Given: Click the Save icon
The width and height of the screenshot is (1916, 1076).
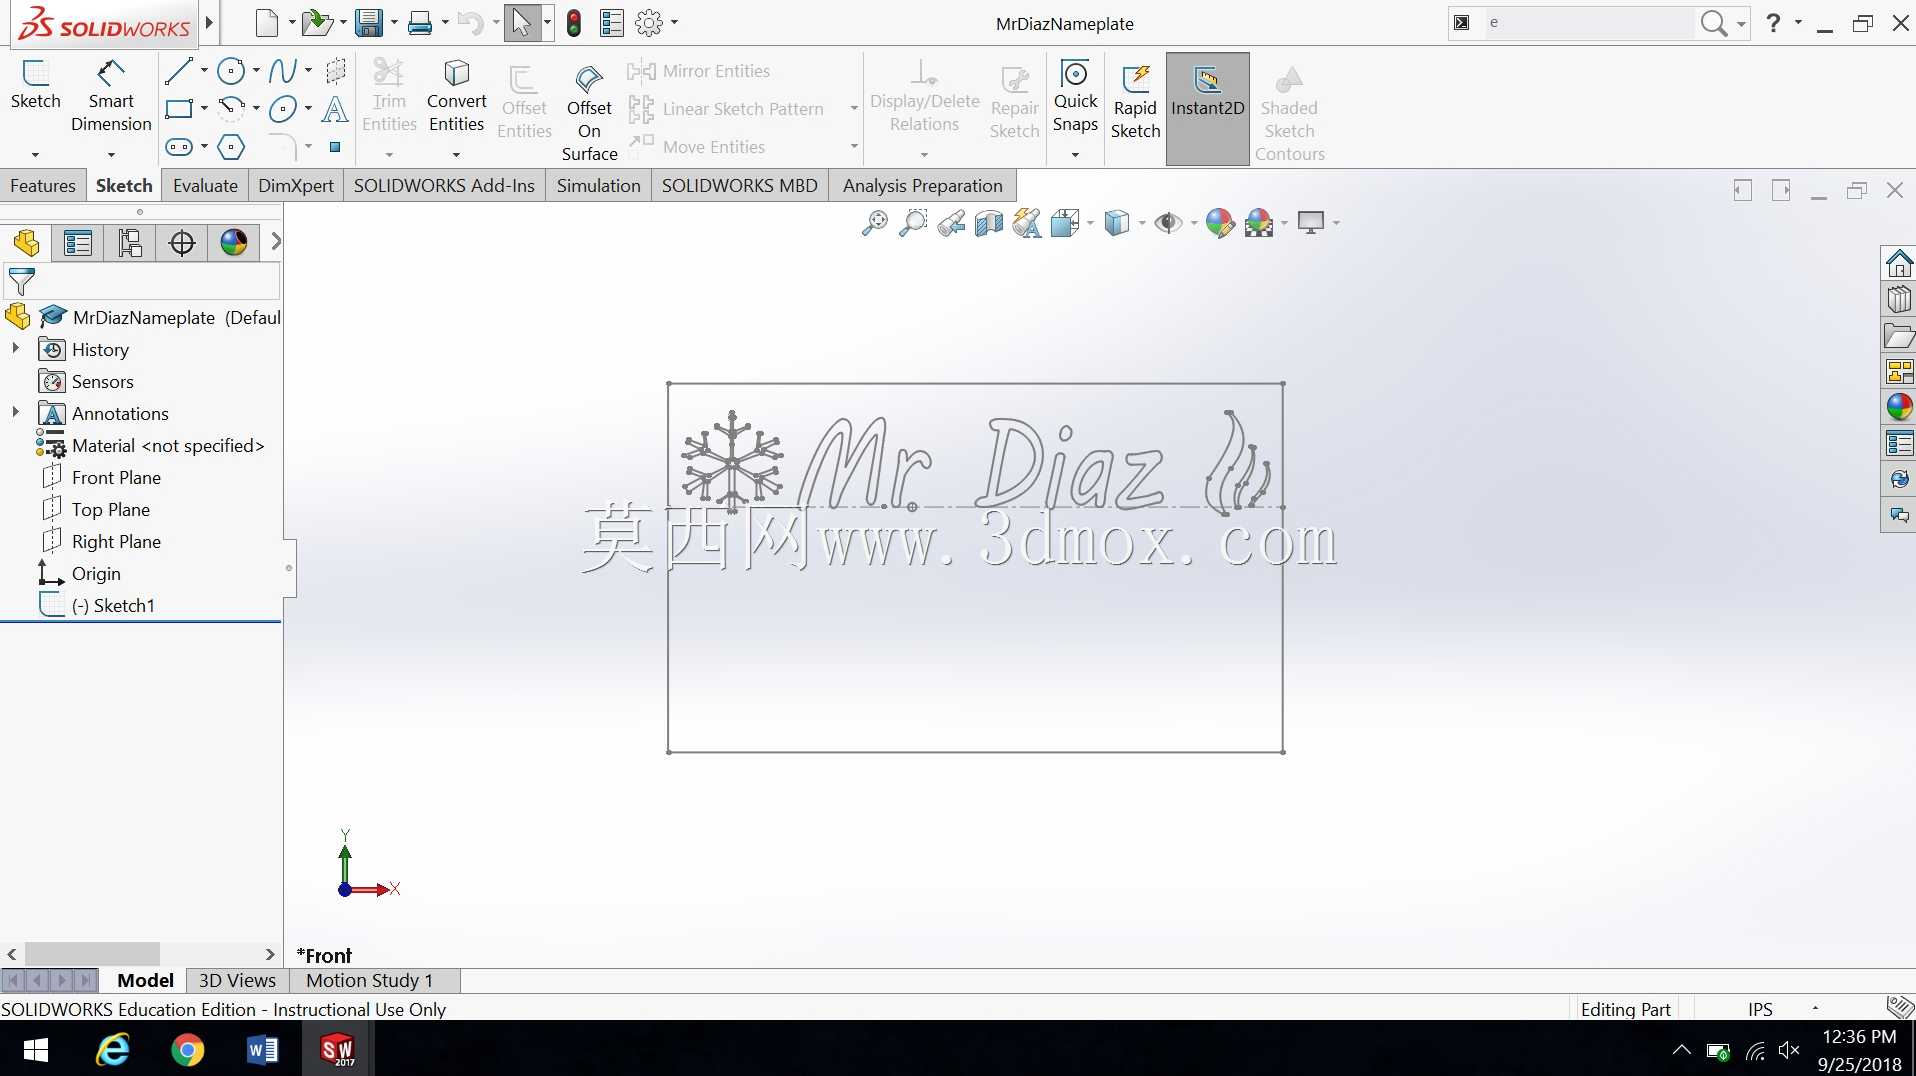Looking at the screenshot, I should click(x=370, y=23).
